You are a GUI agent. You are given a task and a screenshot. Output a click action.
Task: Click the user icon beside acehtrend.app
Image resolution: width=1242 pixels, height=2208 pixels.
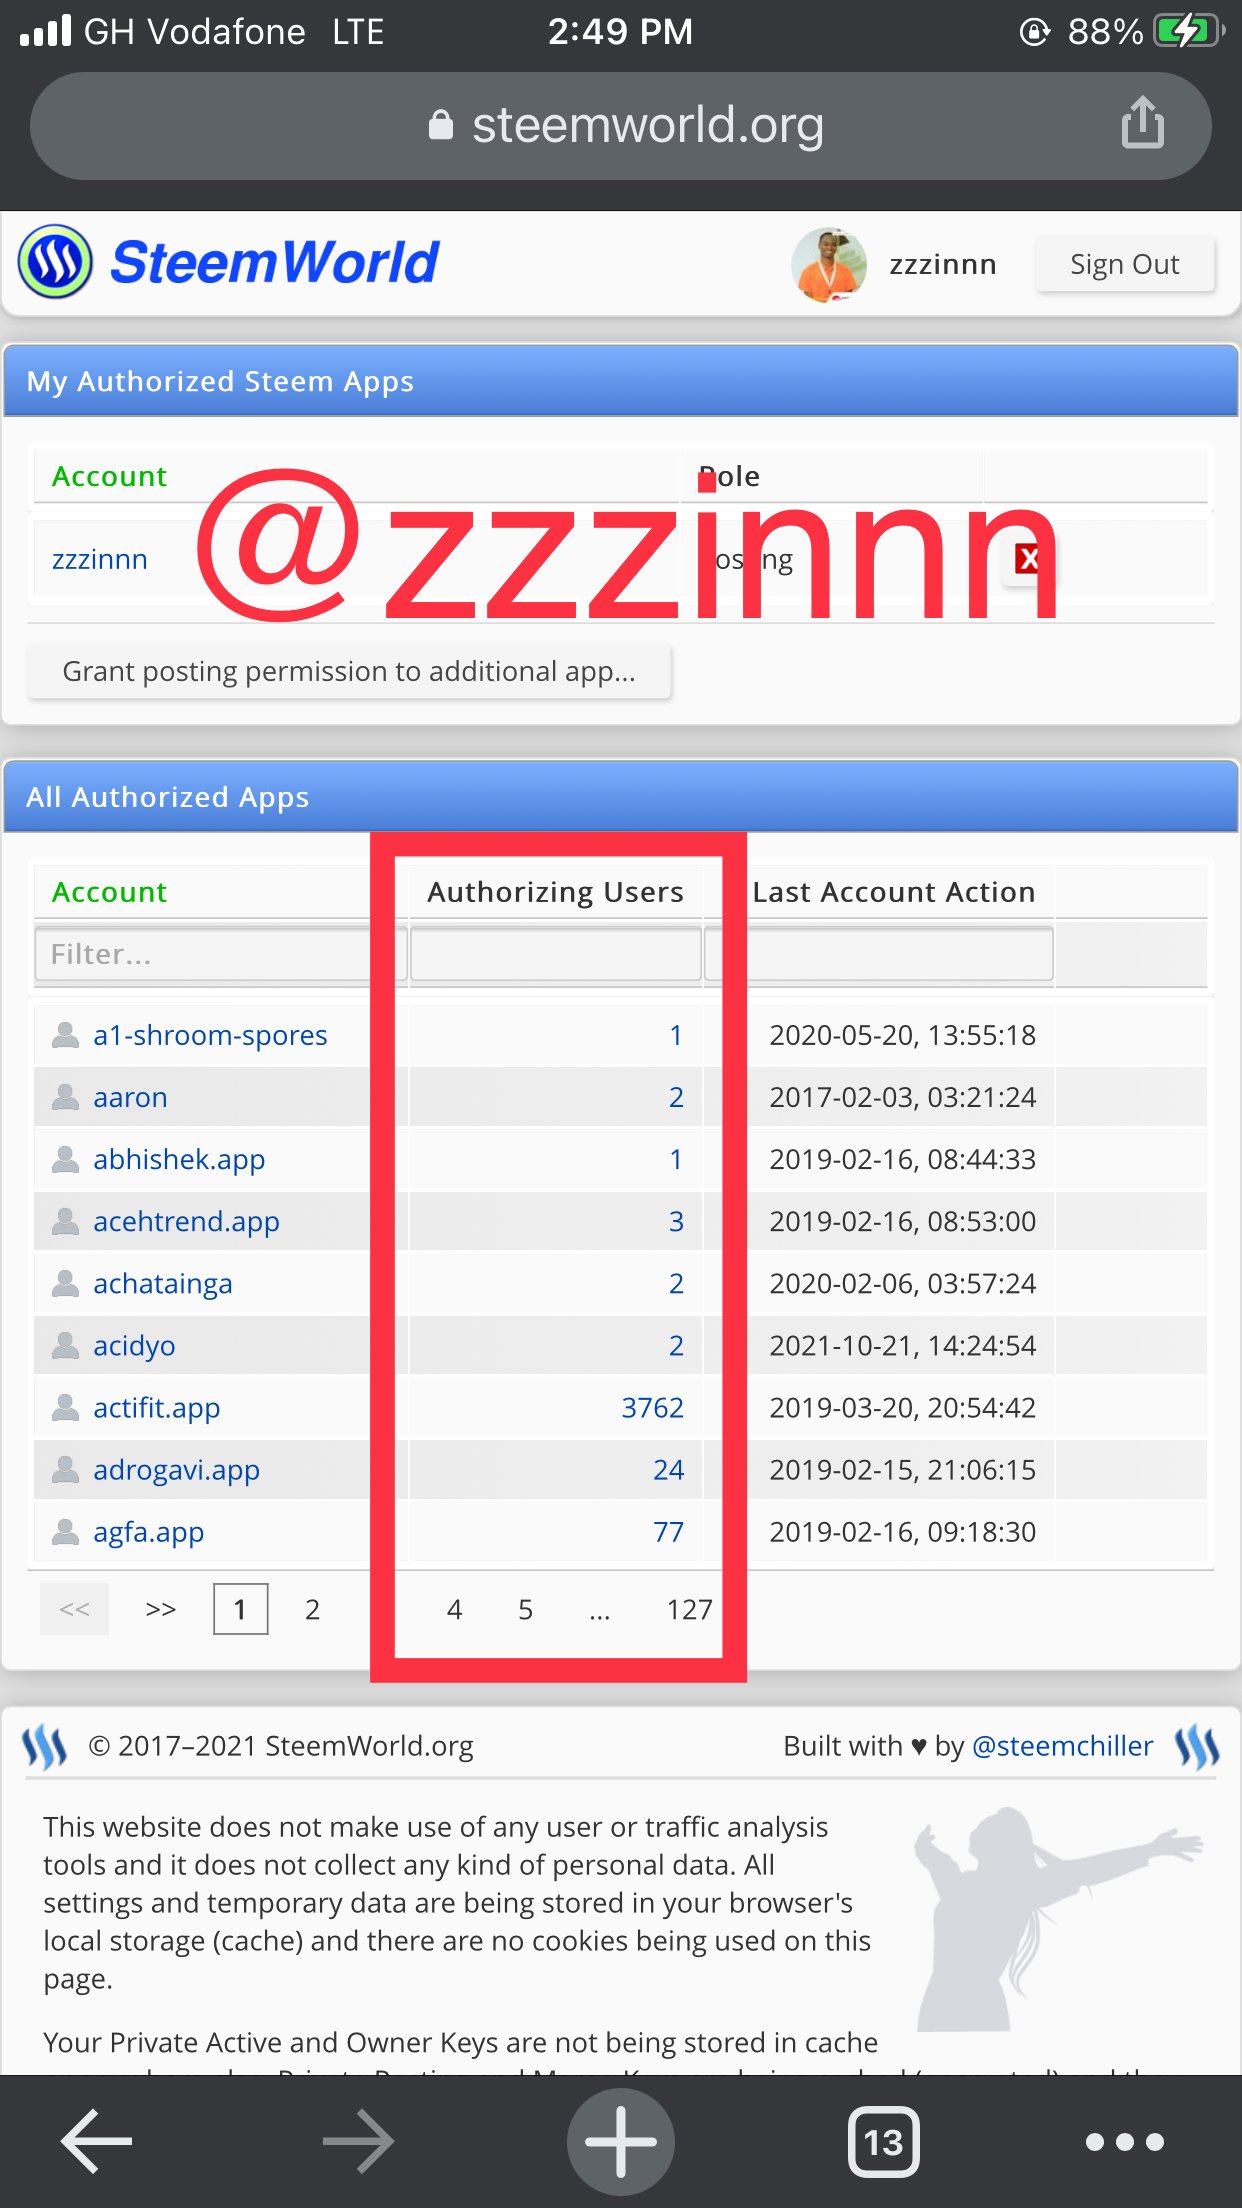[65, 1221]
